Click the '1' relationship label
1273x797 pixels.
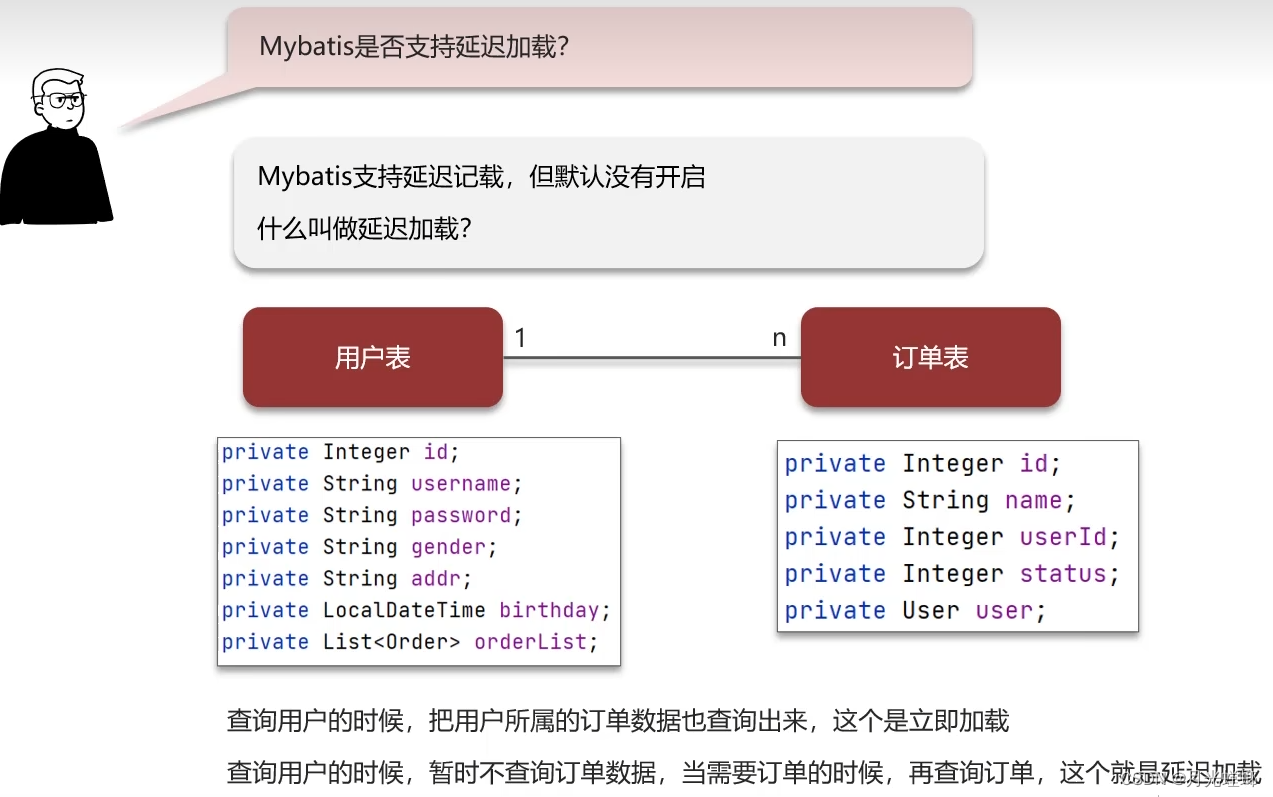(520, 338)
